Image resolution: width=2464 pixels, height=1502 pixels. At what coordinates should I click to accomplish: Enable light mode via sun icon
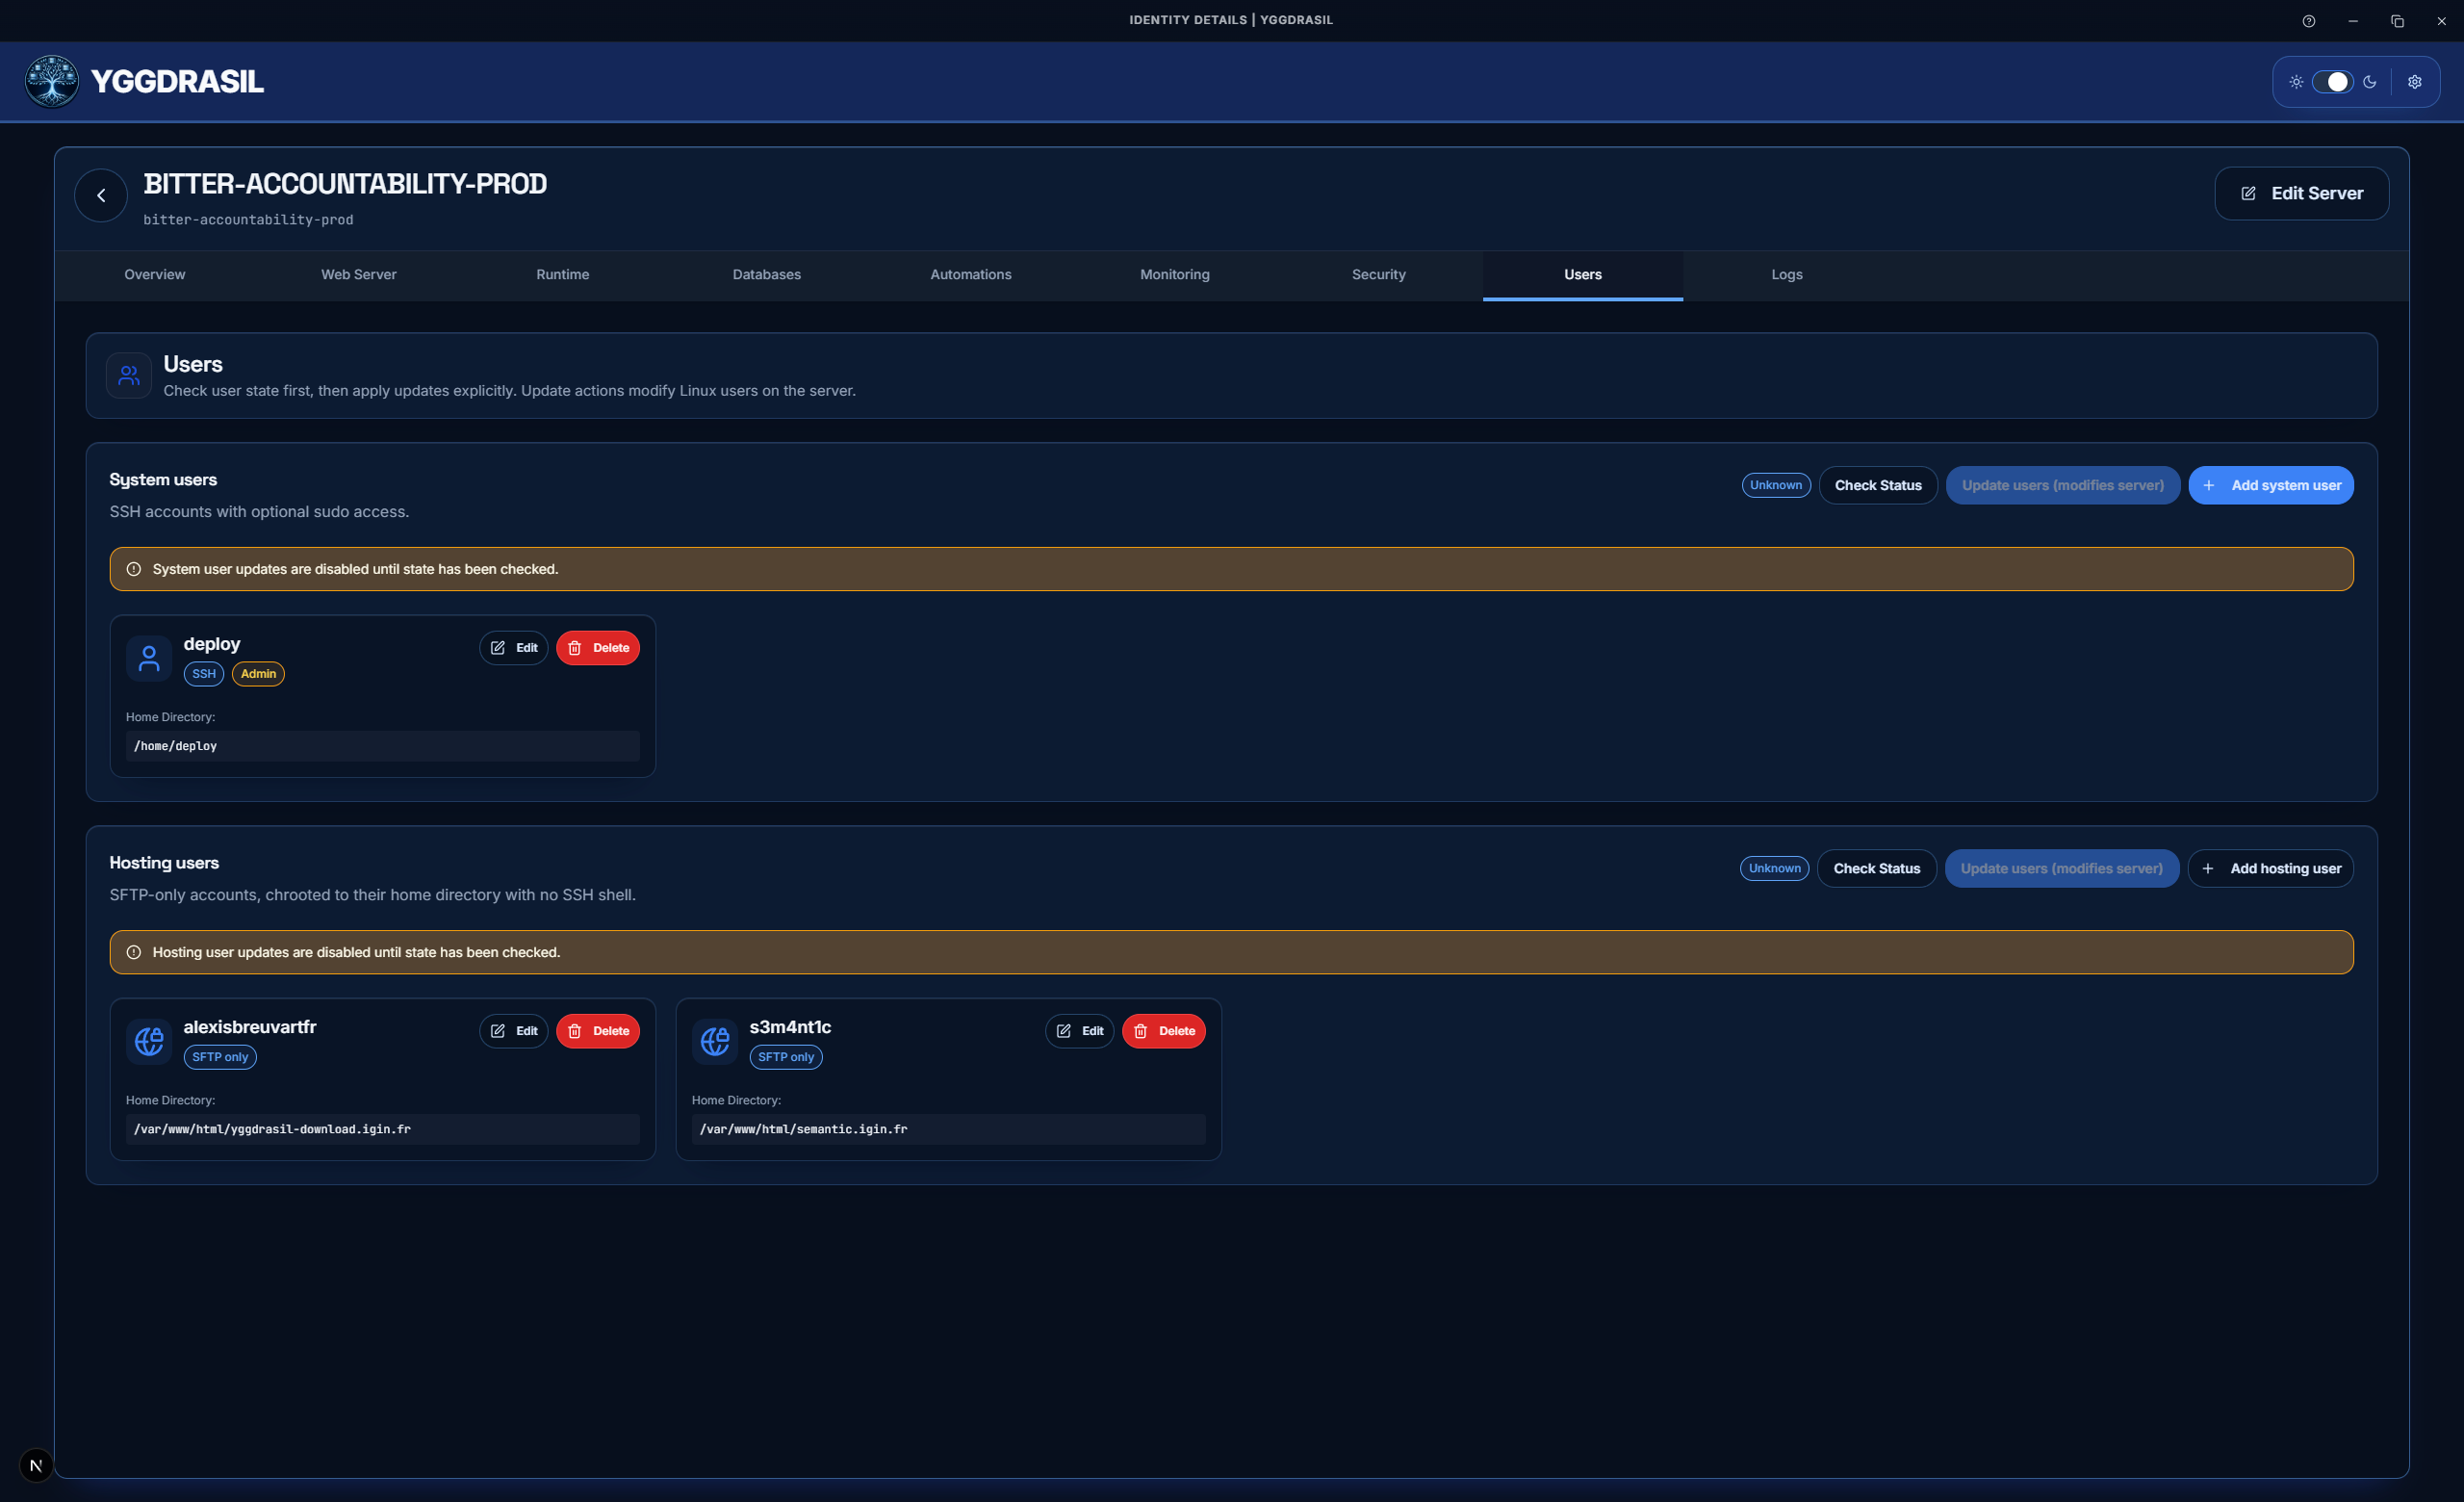[x=2297, y=81]
